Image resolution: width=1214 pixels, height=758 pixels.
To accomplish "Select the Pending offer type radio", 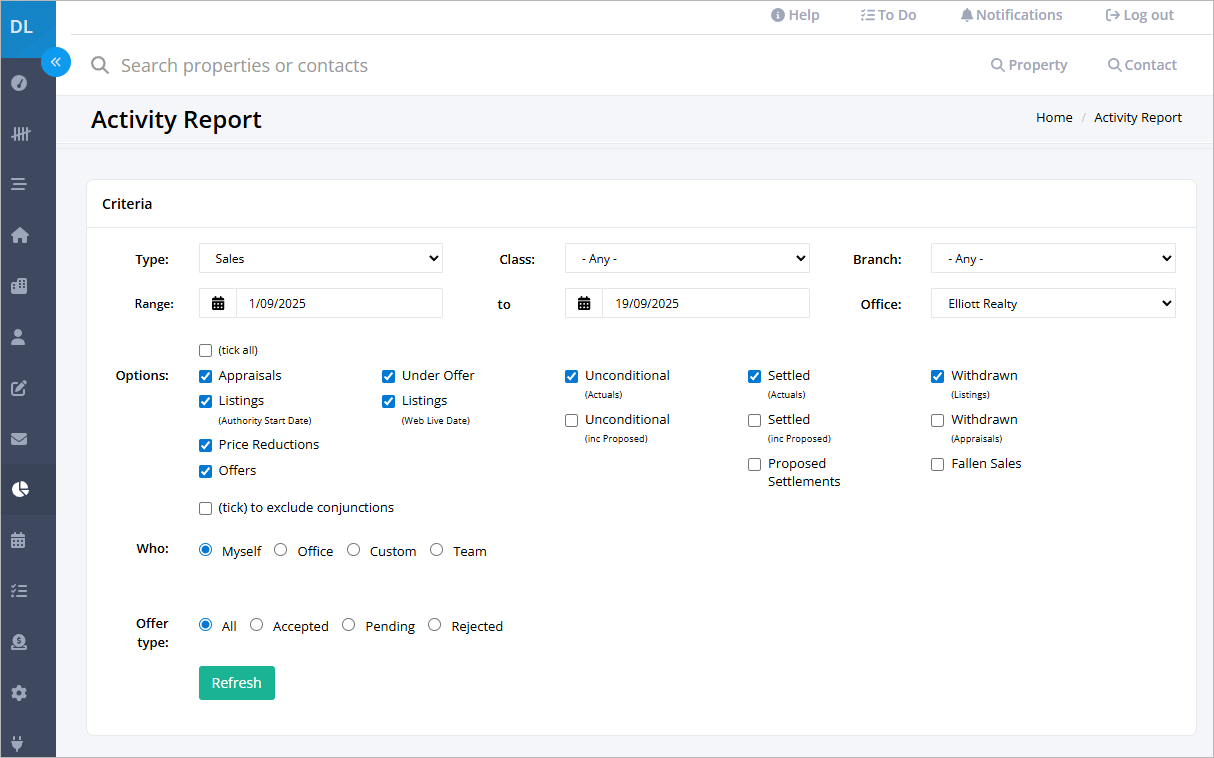I will [348, 624].
